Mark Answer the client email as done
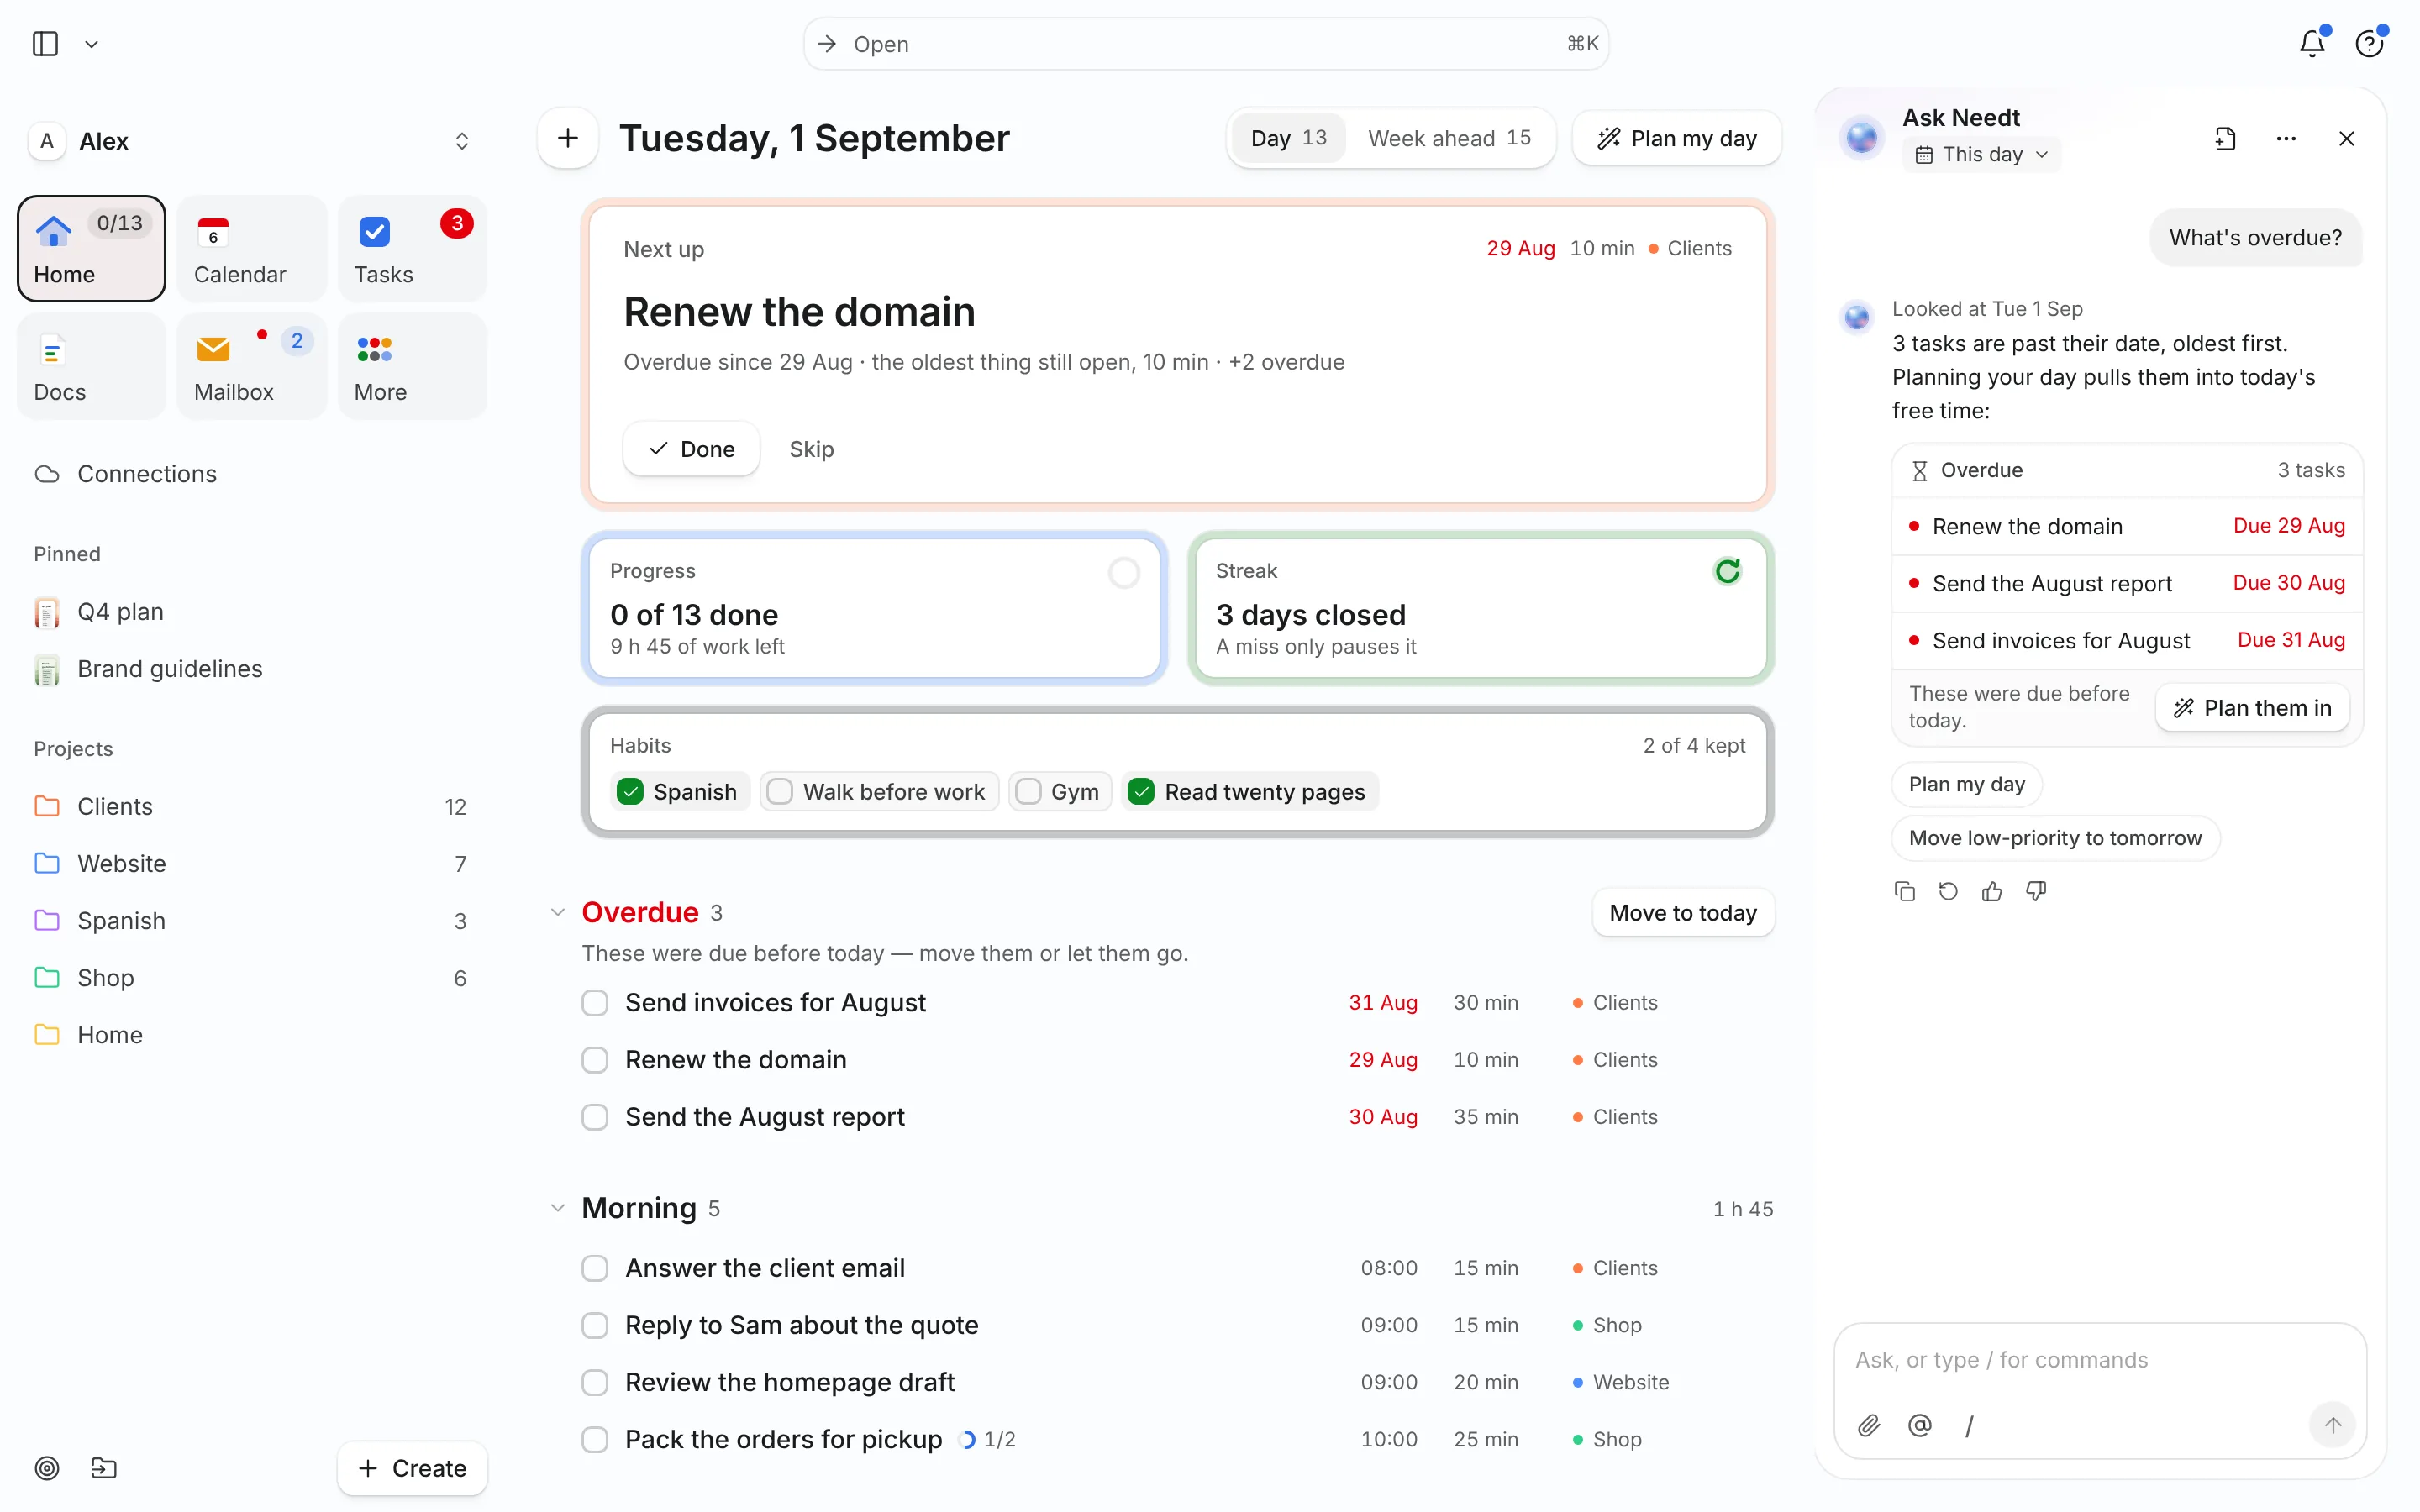The width and height of the screenshot is (2420, 1512). click(x=595, y=1268)
